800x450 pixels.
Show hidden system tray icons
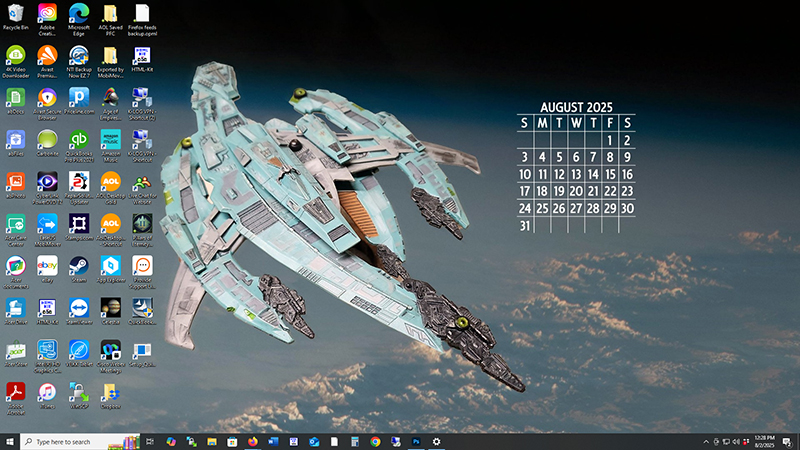pyautogui.click(x=706, y=442)
